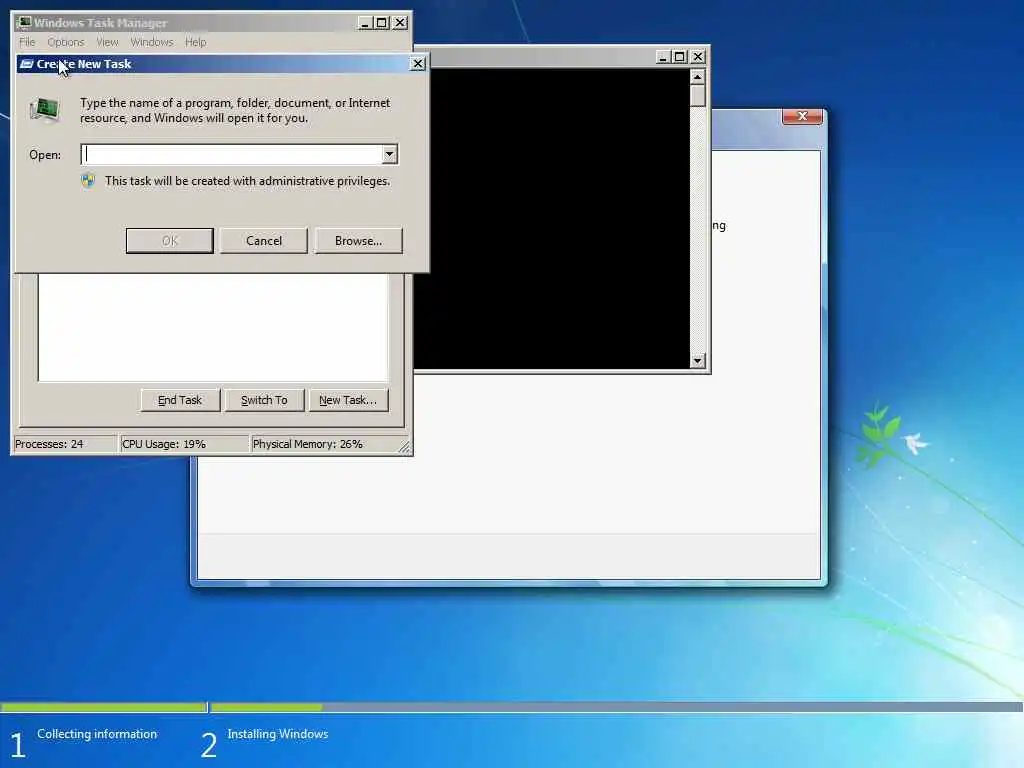Close the Create New Task dialog
The width and height of the screenshot is (1024, 768).
click(x=417, y=63)
